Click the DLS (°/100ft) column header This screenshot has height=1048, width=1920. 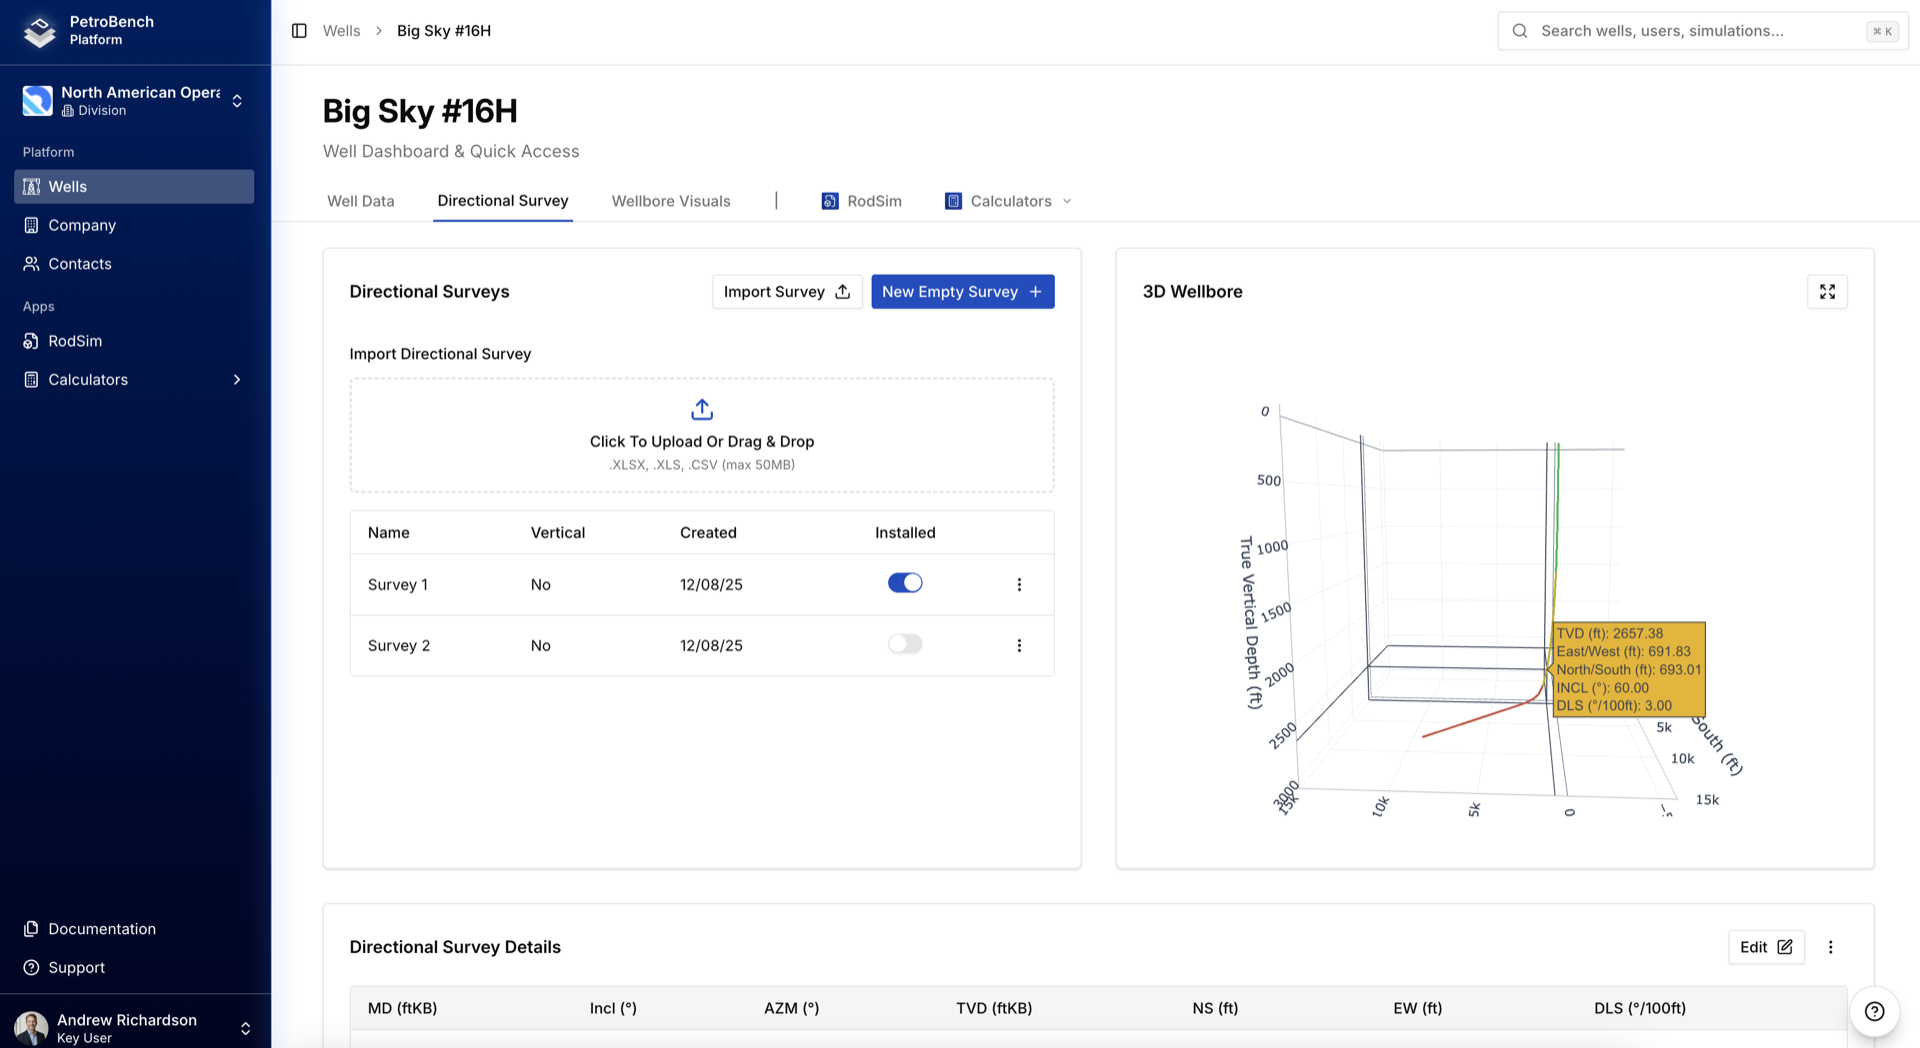(x=1640, y=1008)
